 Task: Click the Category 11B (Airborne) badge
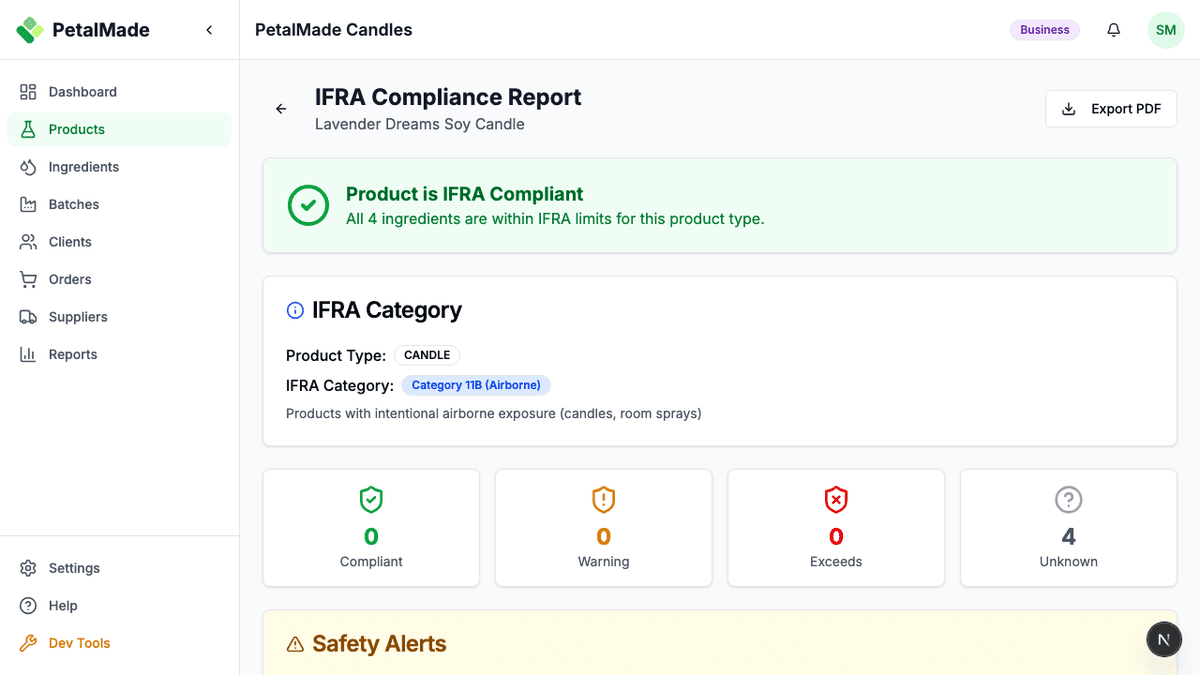[477, 385]
